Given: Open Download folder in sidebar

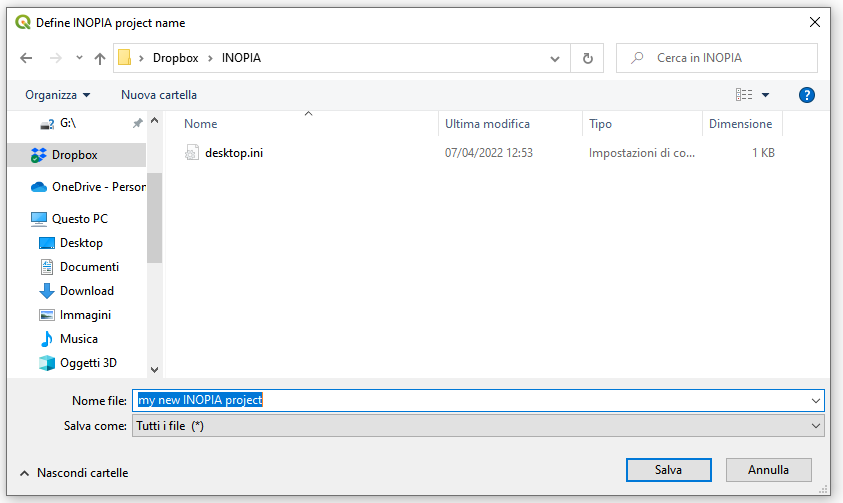Looking at the screenshot, I should (76, 291).
